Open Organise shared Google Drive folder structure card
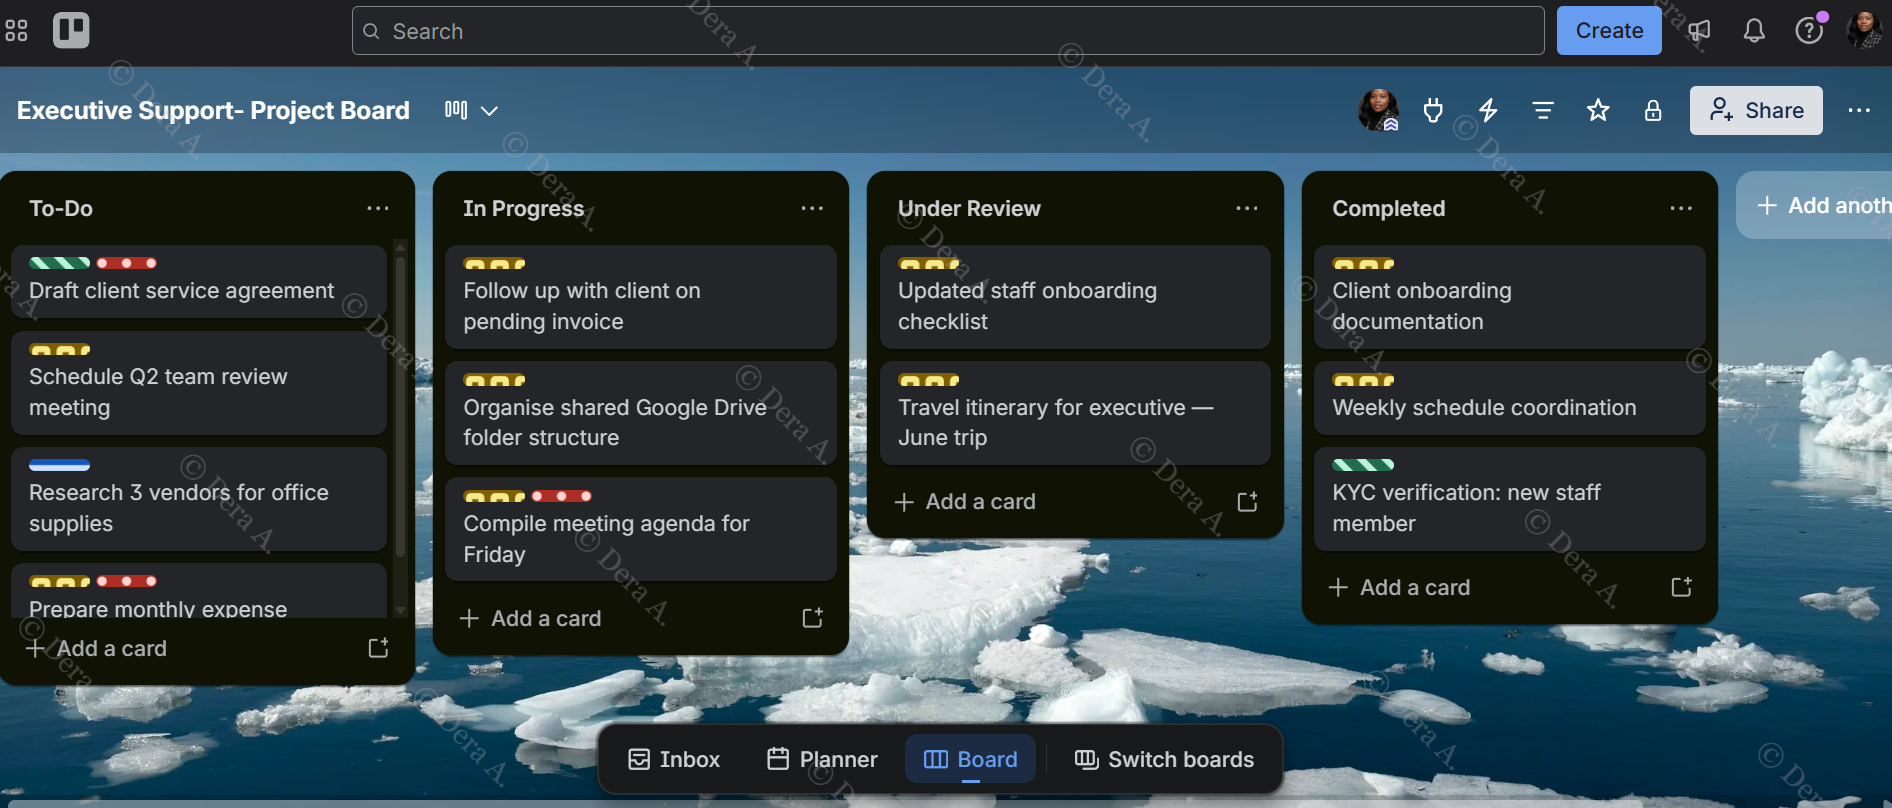This screenshot has height=808, width=1892. pos(641,413)
